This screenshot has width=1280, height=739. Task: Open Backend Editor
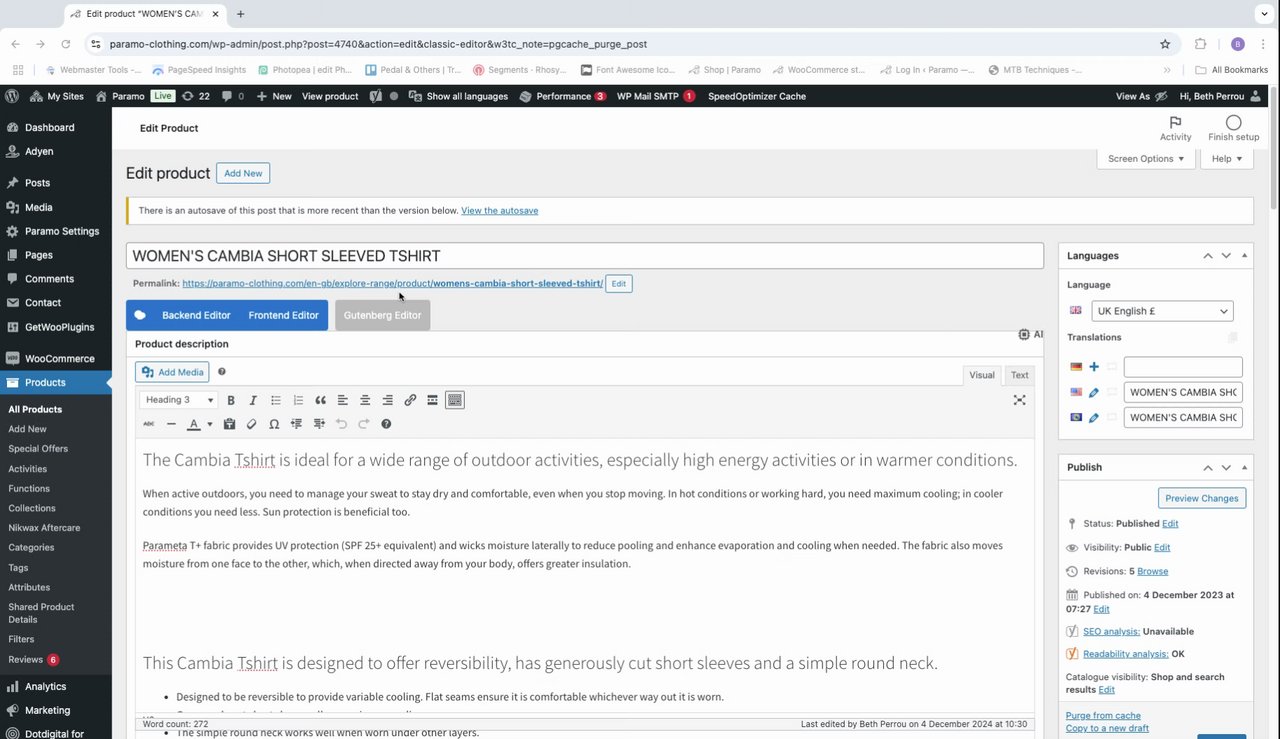coord(196,315)
